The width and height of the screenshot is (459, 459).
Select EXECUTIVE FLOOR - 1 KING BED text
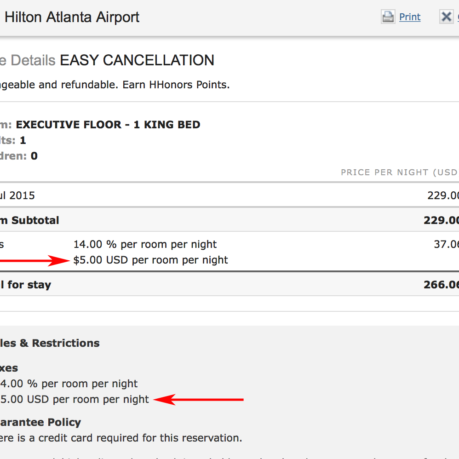(108, 125)
